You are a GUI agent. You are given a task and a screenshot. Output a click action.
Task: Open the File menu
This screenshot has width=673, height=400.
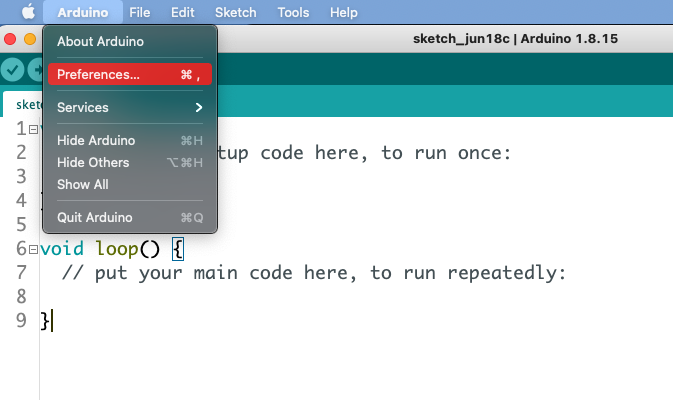(140, 12)
